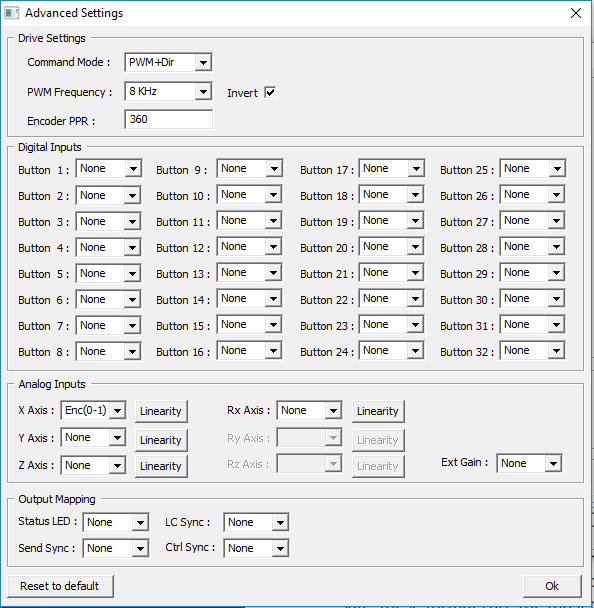Expand the Rx Axis dropdown
594x608 pixels.
[309, 410]
